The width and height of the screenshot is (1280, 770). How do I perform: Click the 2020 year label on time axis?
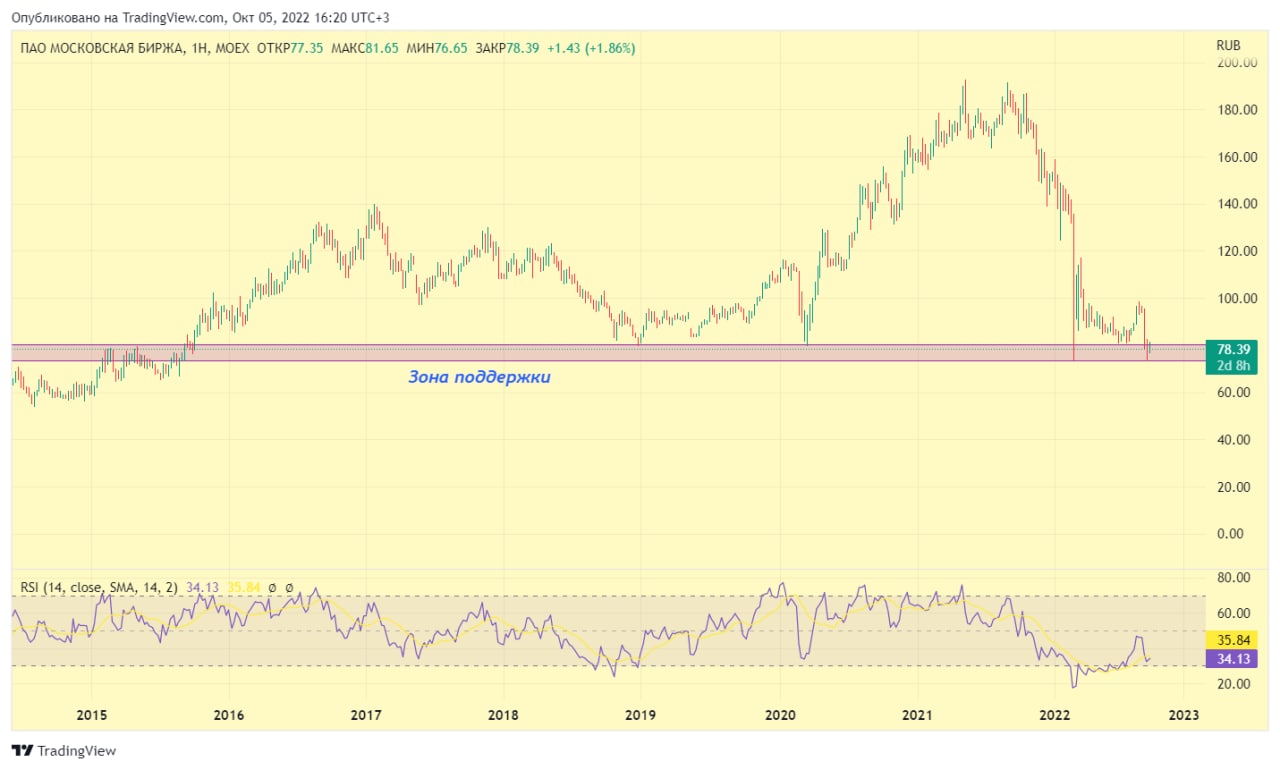tap(779, 715)
